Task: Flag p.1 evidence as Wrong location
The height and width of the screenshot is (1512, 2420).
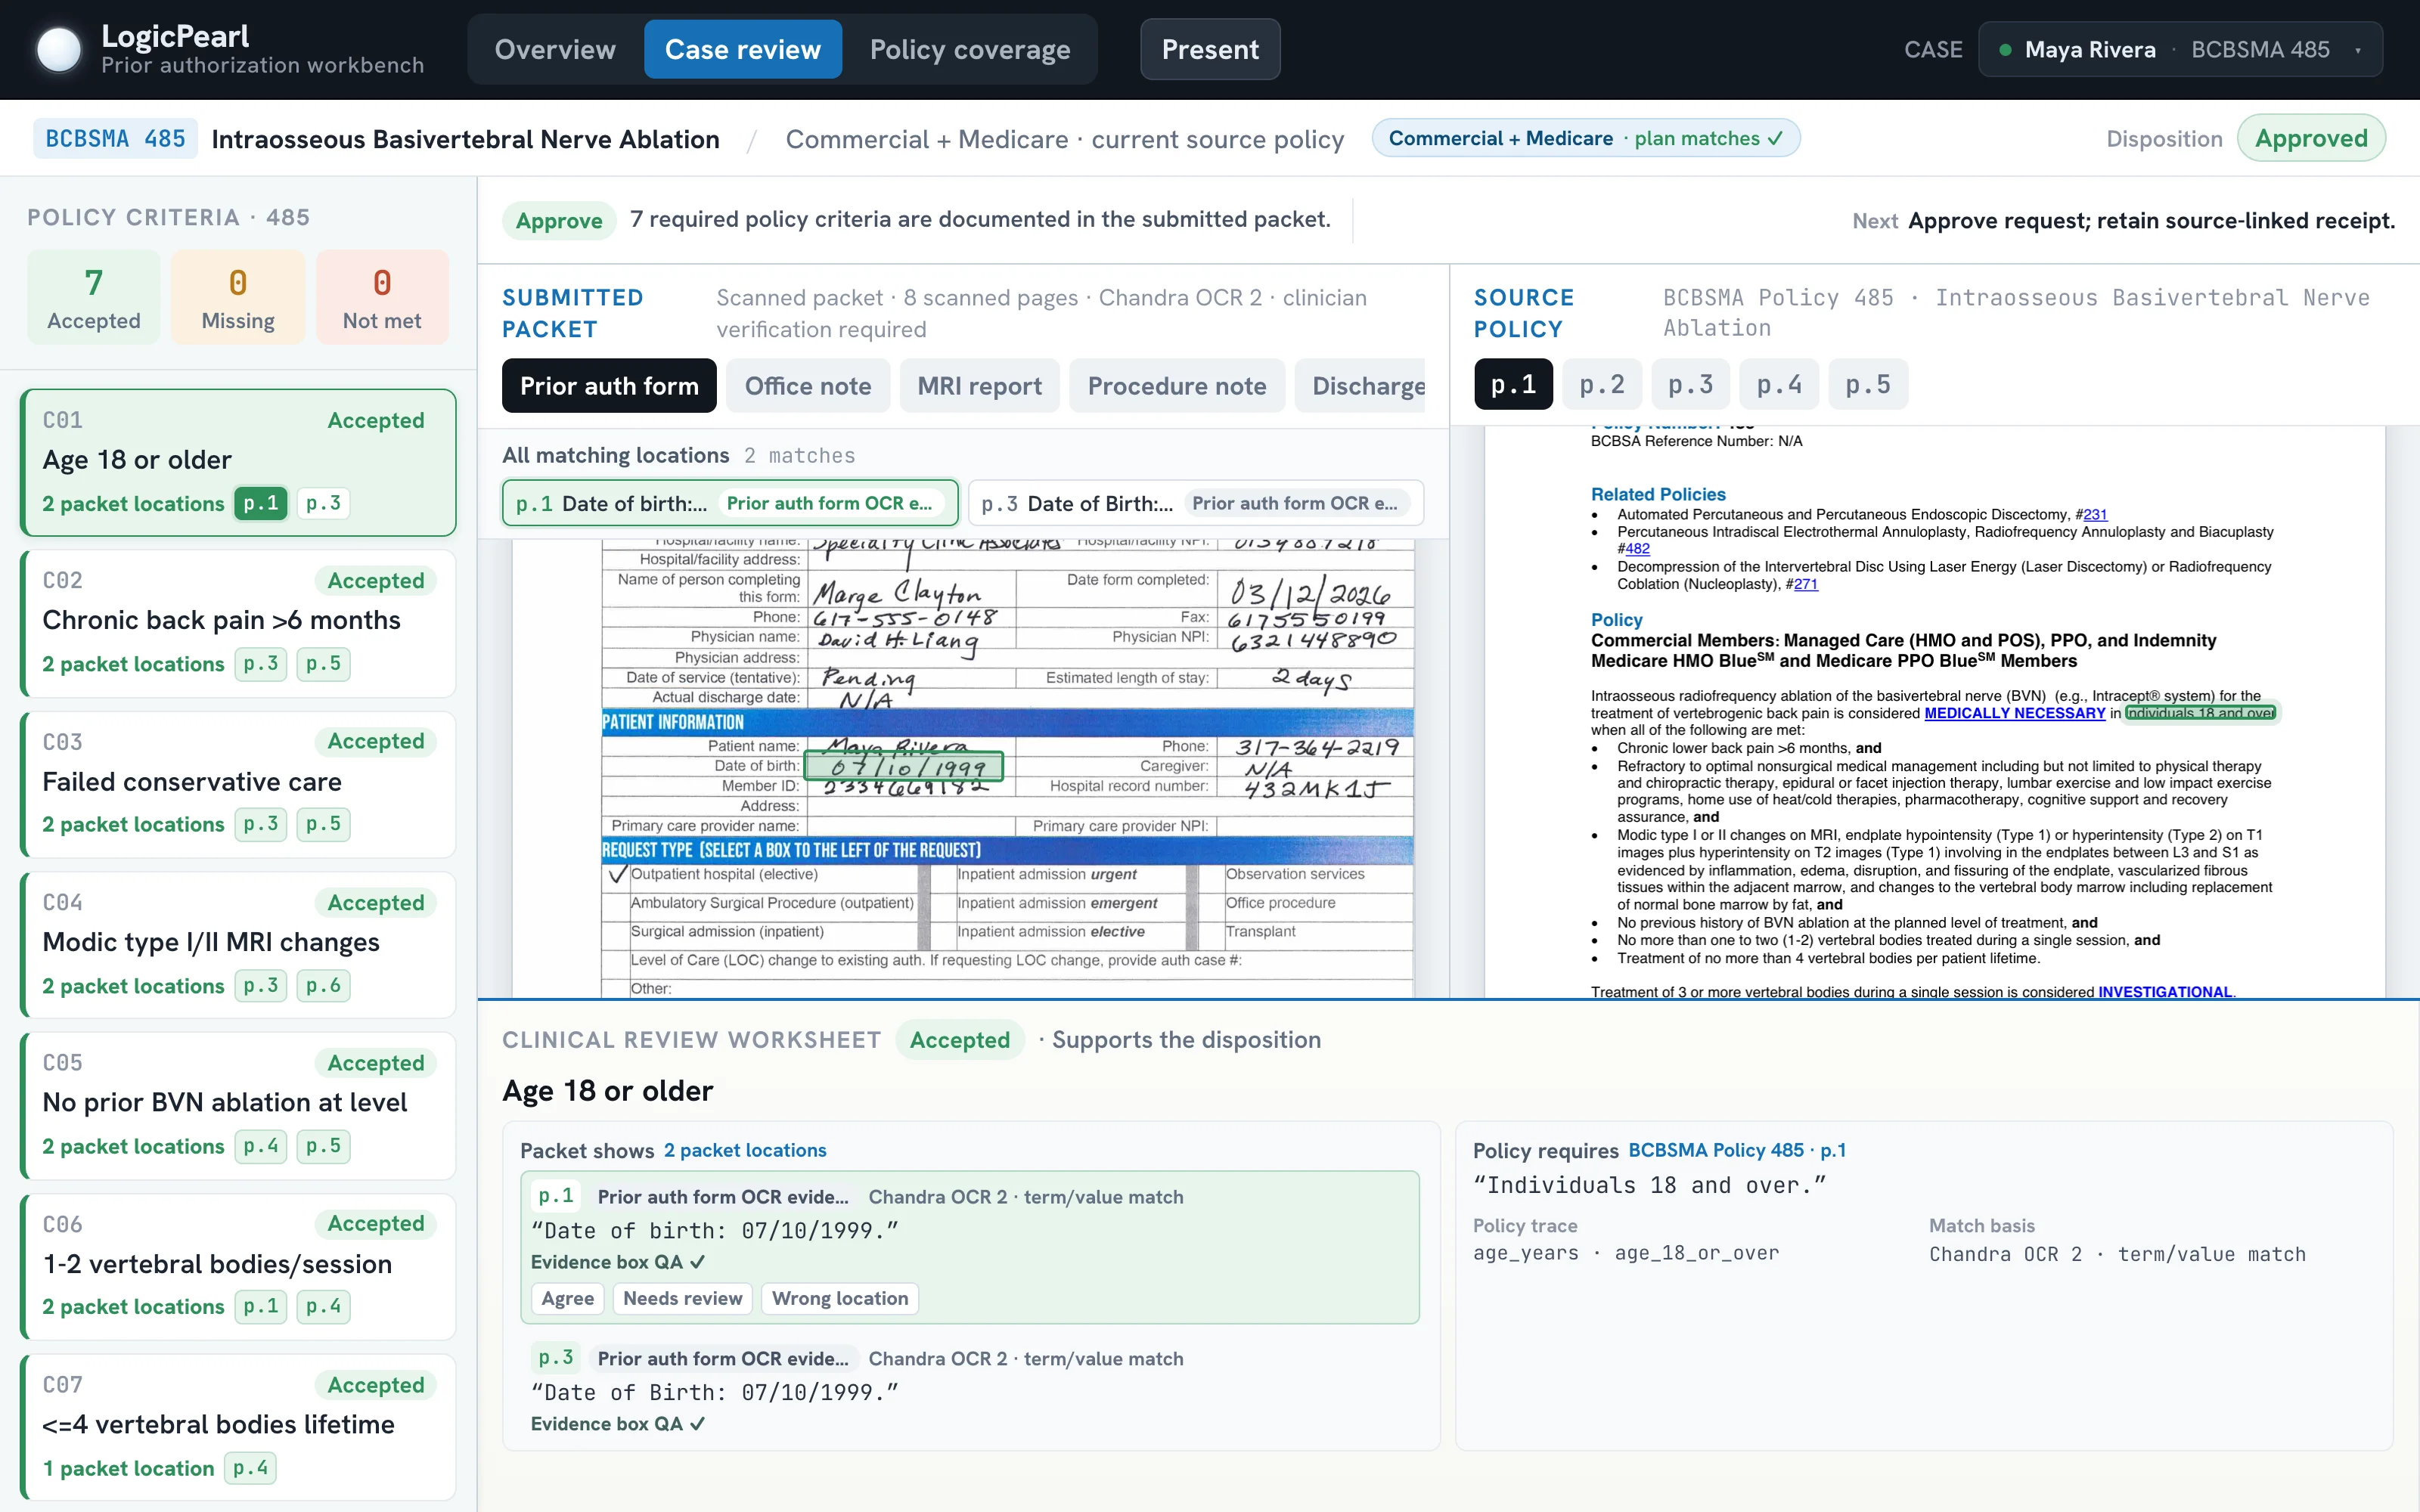Action: 840,1298
